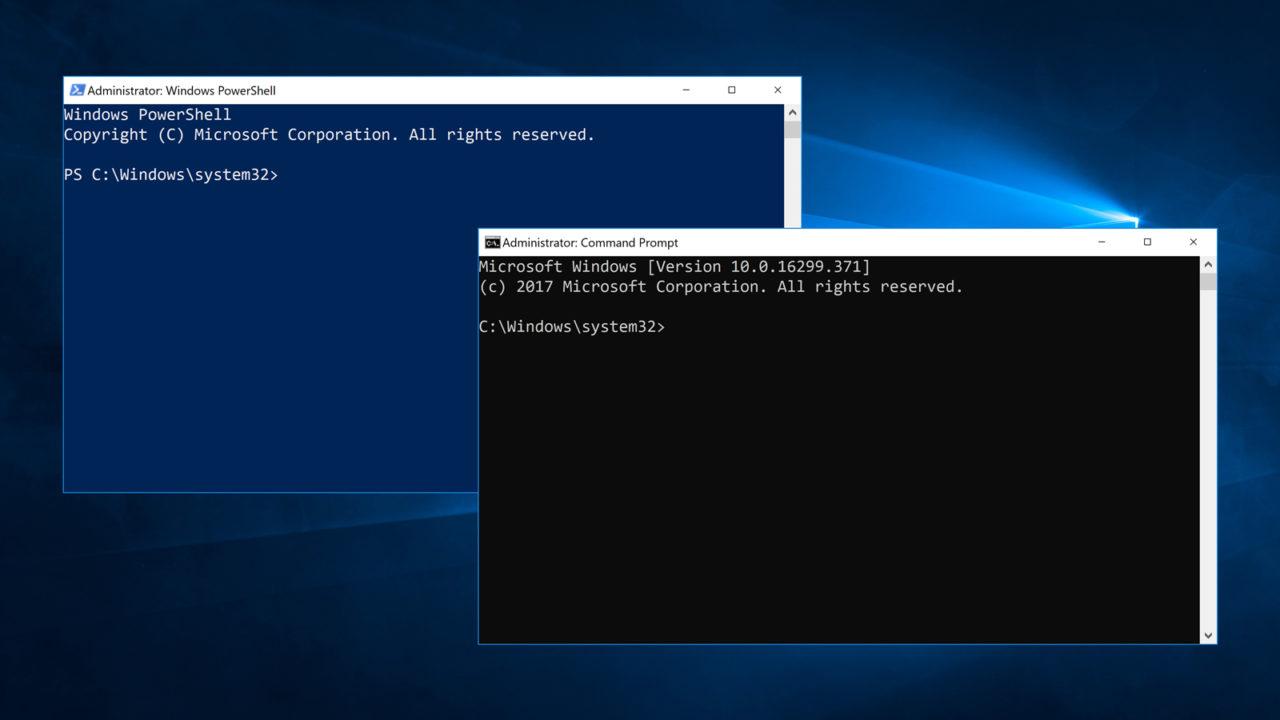Select the Microsoft Windows version text line
Viewport: 1280px width, 720px height.
675,266
